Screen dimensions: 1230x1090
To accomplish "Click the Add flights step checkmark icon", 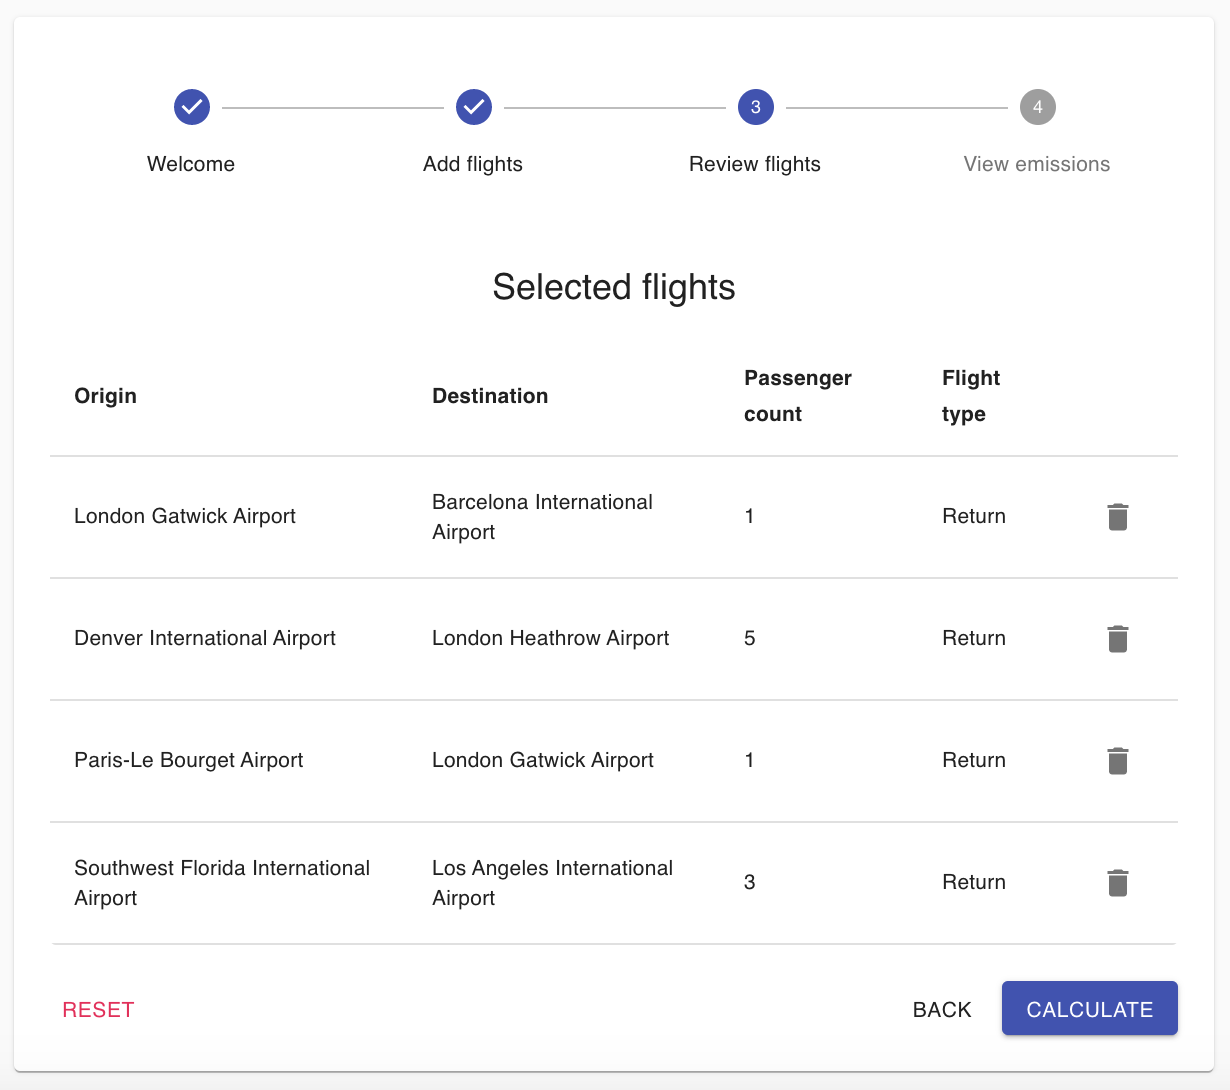I will coord(474,107).
